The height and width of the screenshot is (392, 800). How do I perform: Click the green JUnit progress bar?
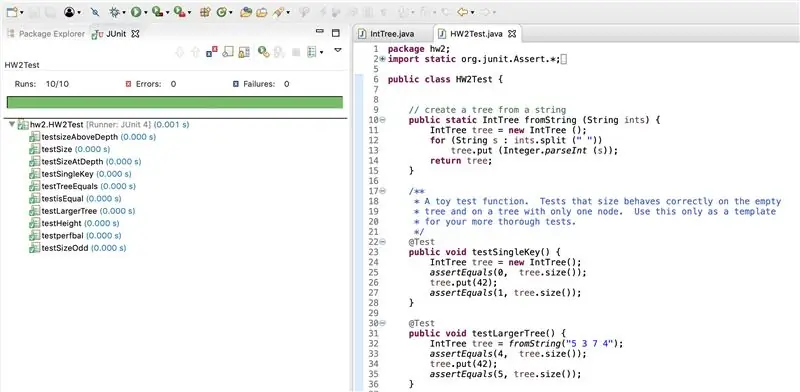(x=174, y=102)
